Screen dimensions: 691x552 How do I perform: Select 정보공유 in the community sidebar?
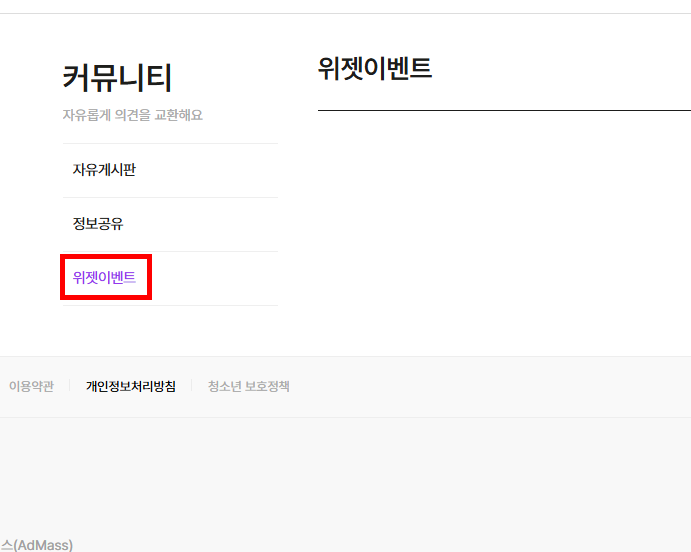pos(98,224)
